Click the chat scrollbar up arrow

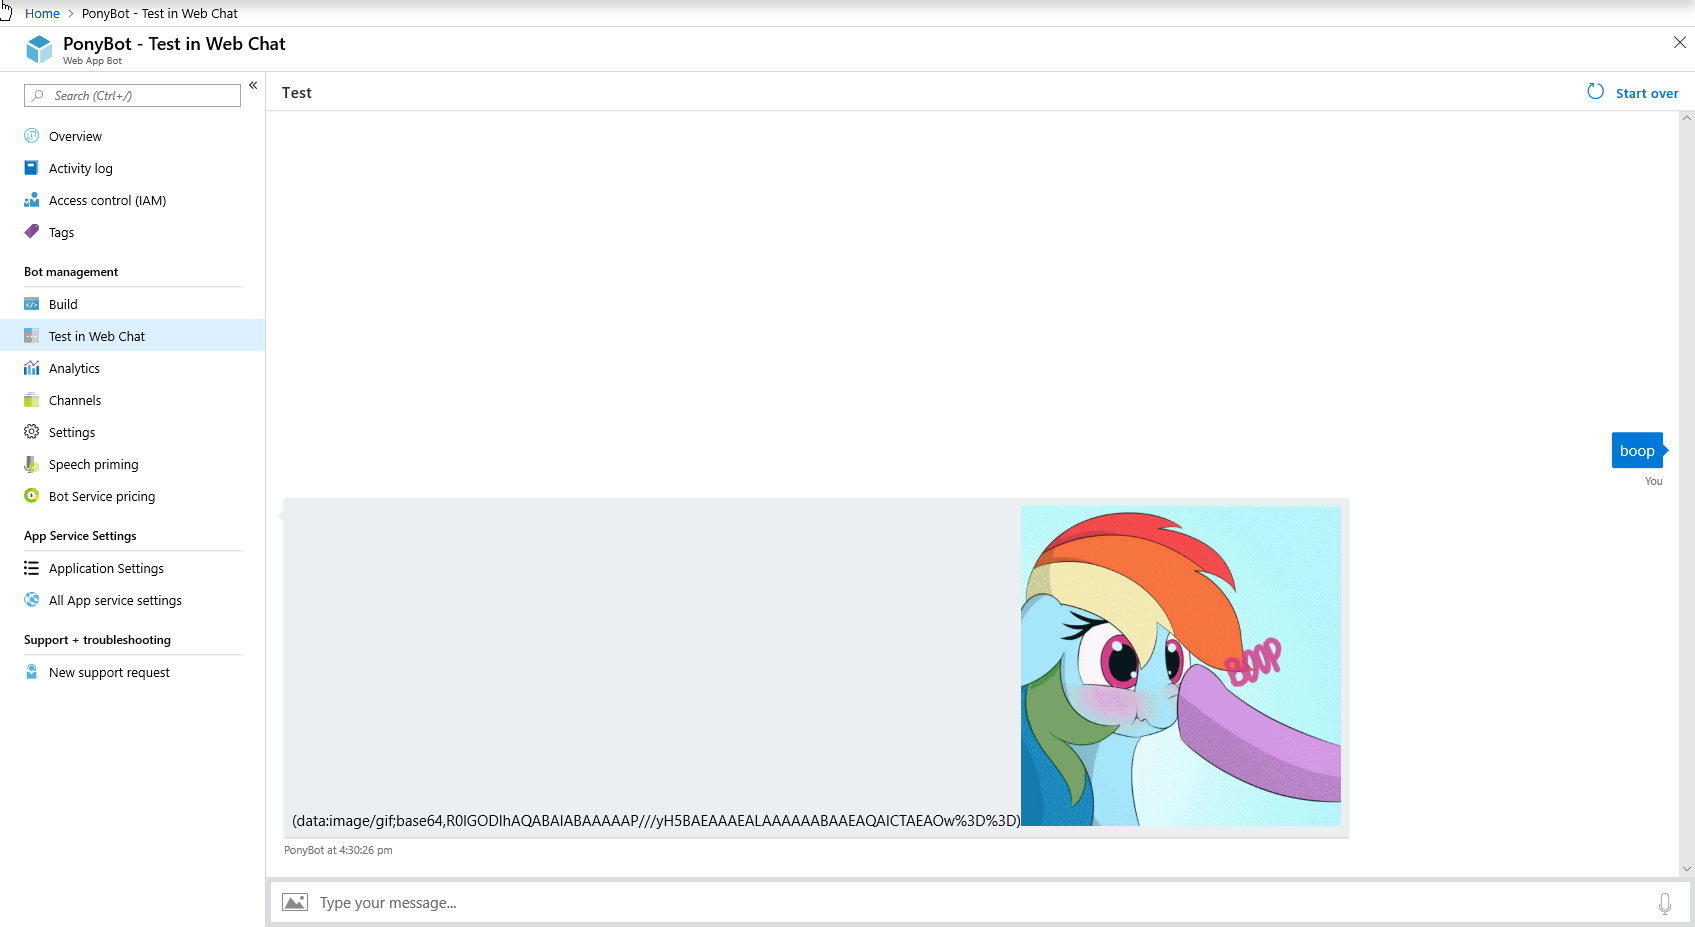pos(1687,118)
